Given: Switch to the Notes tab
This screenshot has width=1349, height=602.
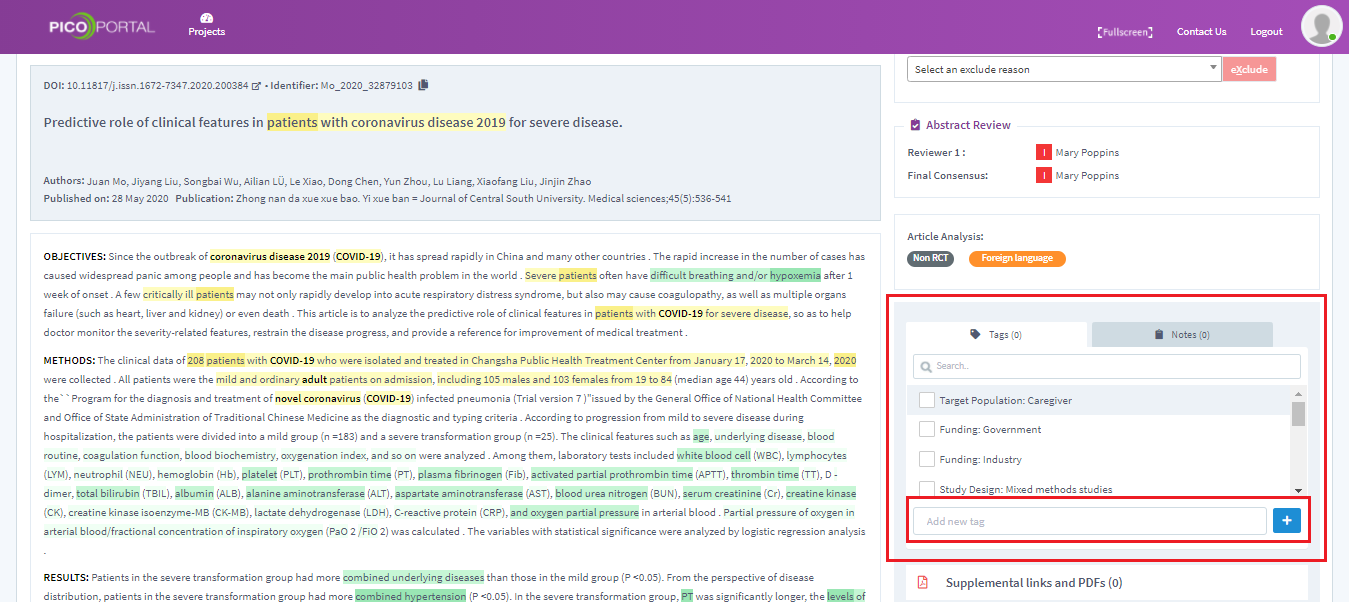Looking at the screenshot, I should click(1181, 335).
